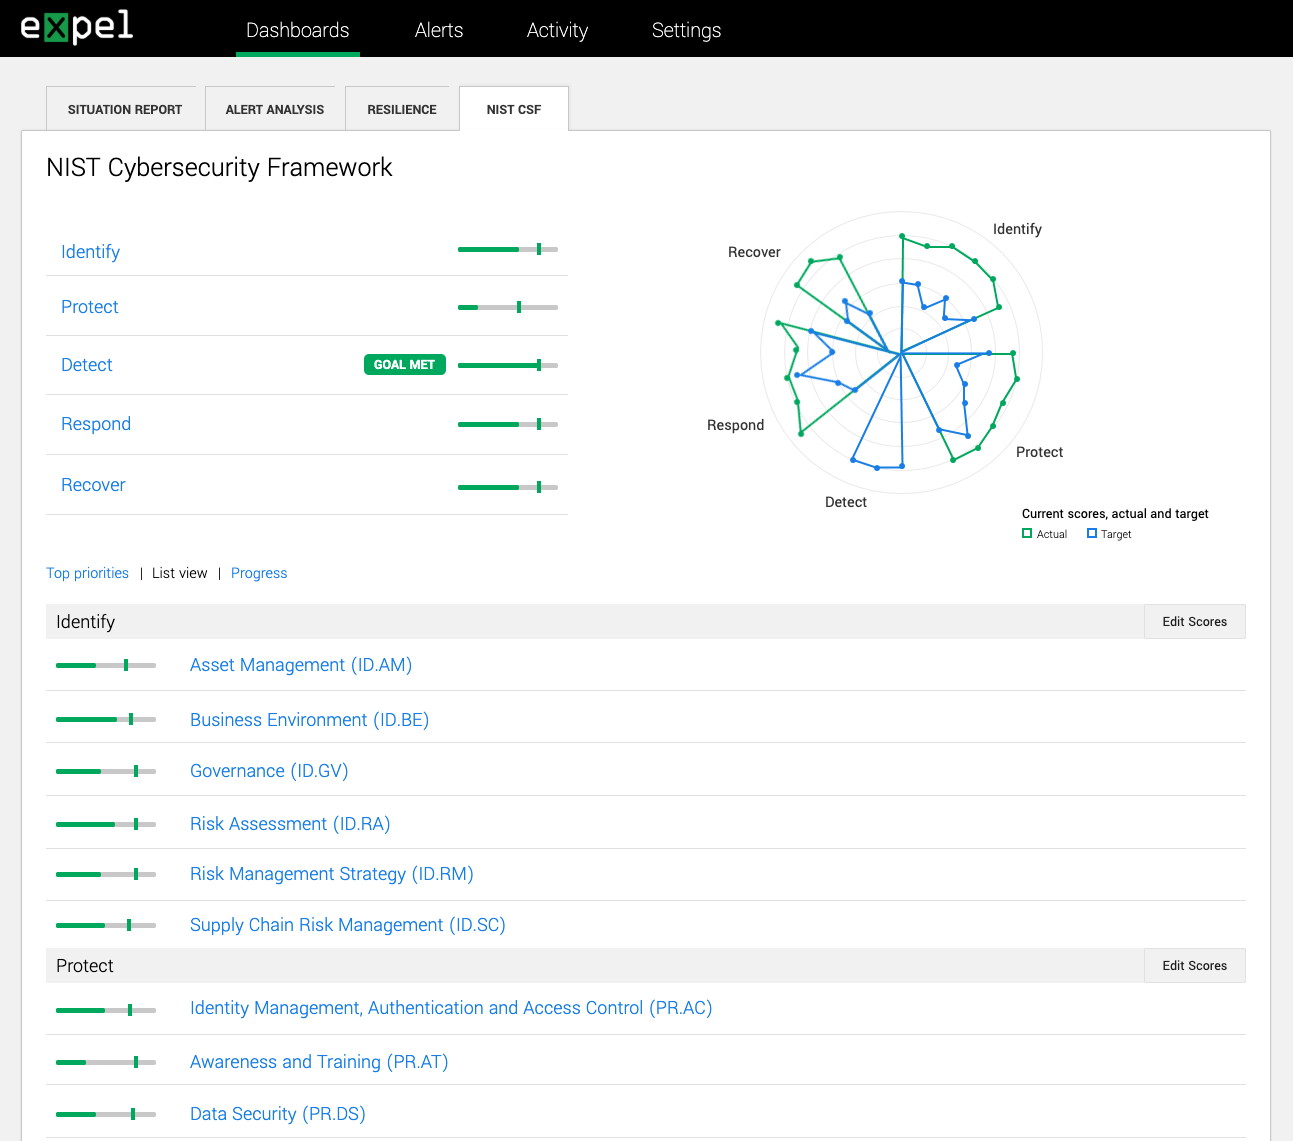Select List view
The width and height of the screenshot is (1293, 1141).
(180, 573)
